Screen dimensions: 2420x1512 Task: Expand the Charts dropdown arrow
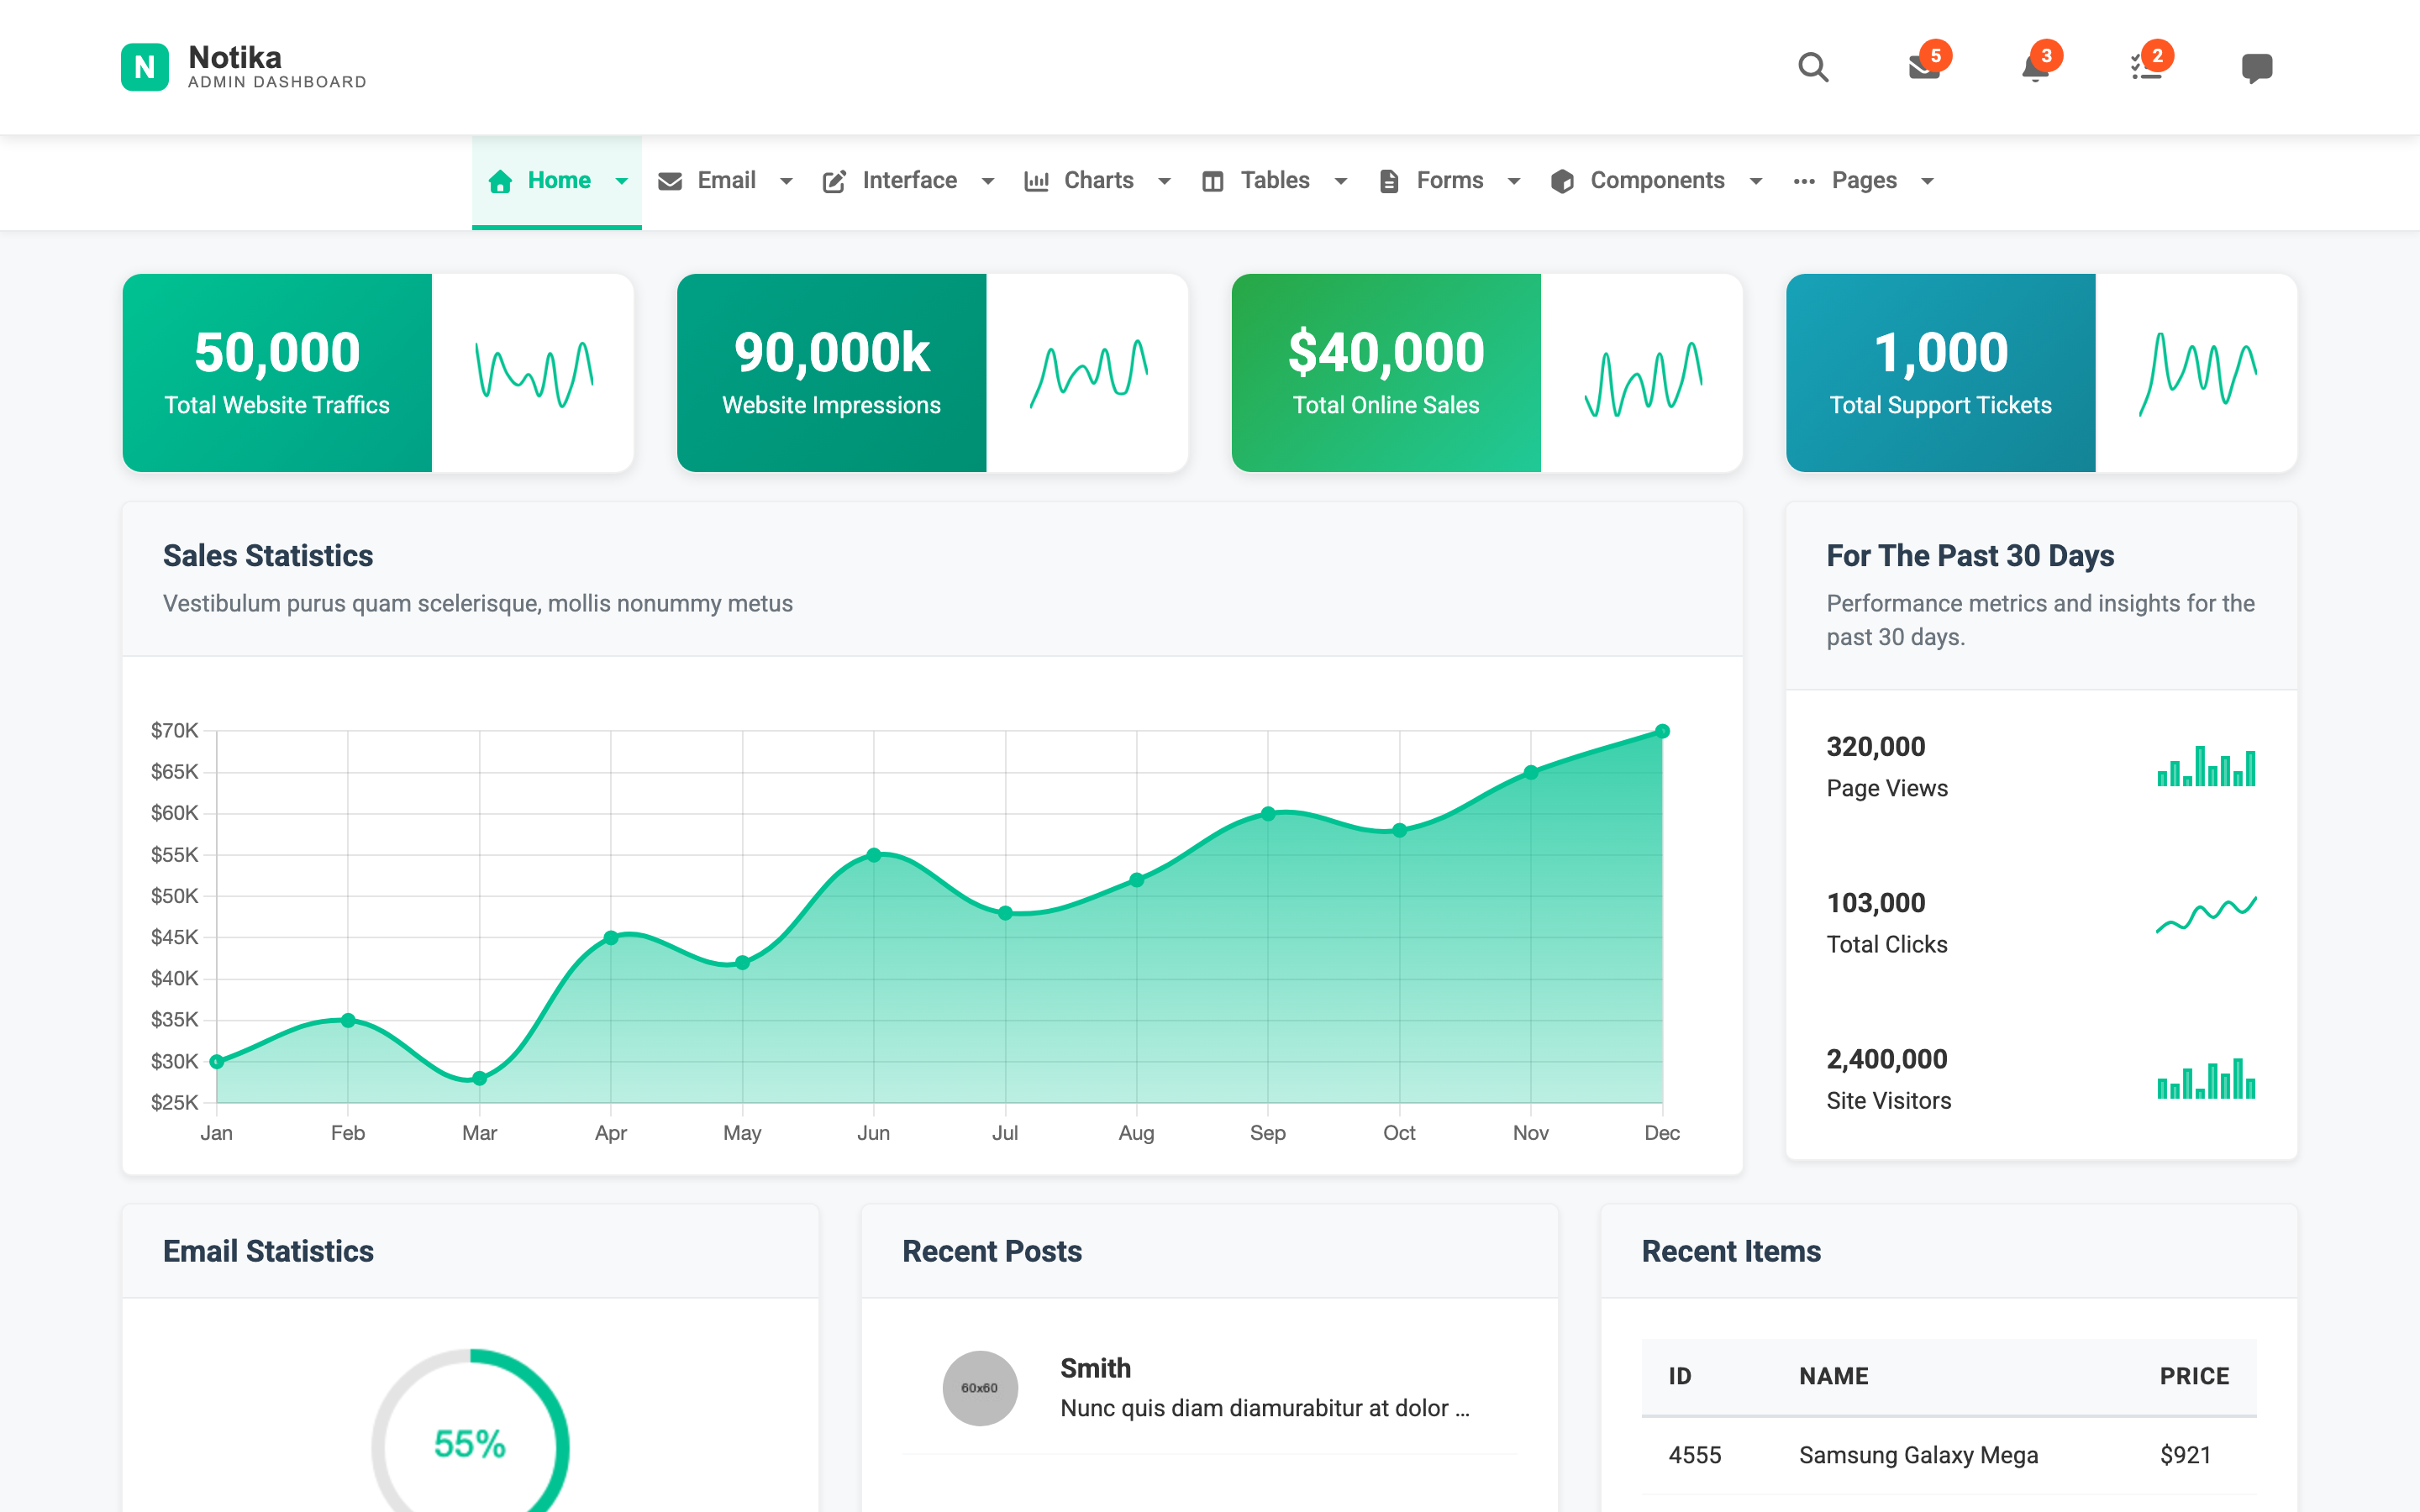click(x=1164, y=181)
